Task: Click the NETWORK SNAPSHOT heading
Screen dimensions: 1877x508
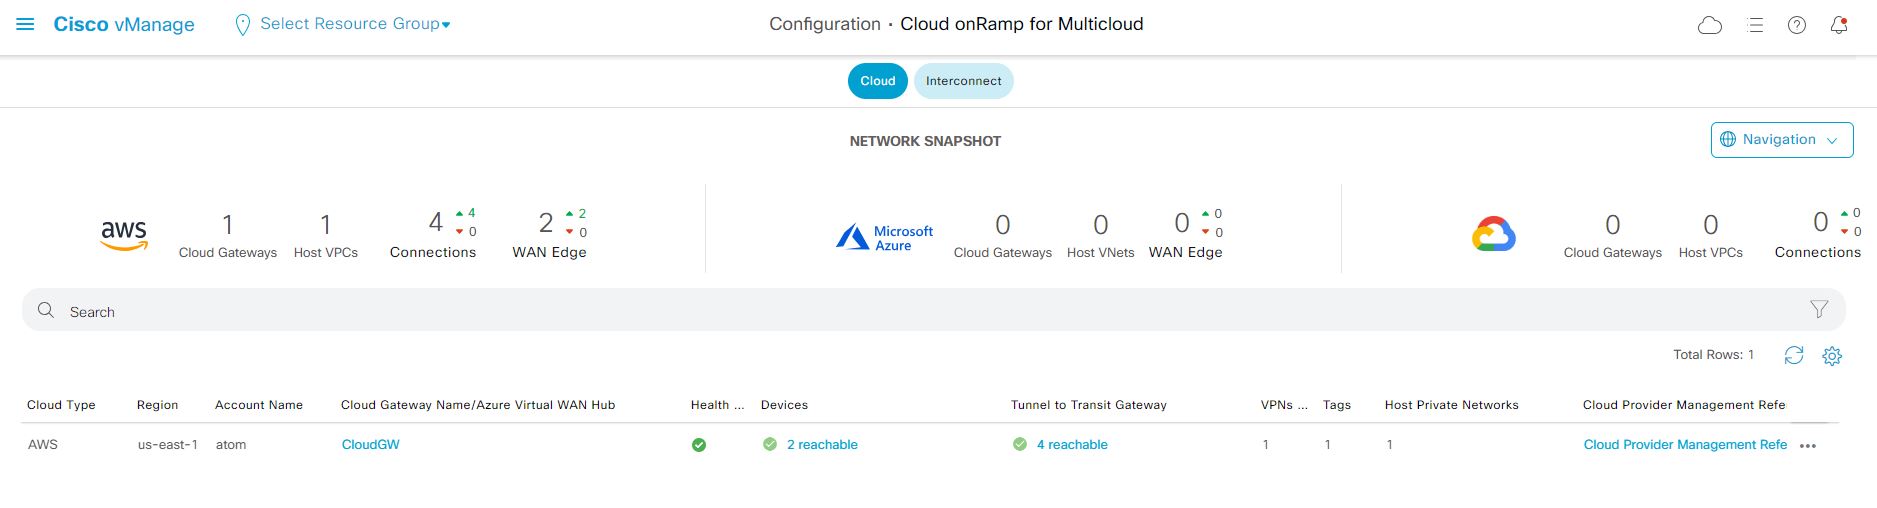Action: (x=925, y=141)
